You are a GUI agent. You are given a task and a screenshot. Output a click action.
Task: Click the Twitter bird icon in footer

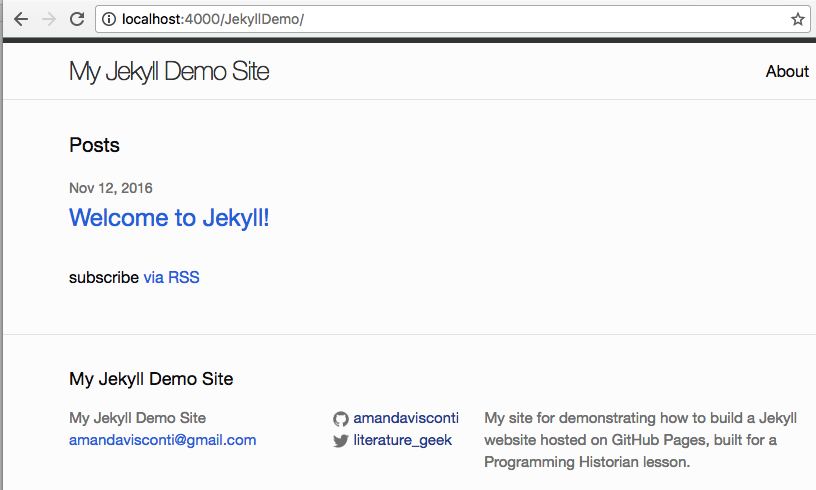(340, 441)
